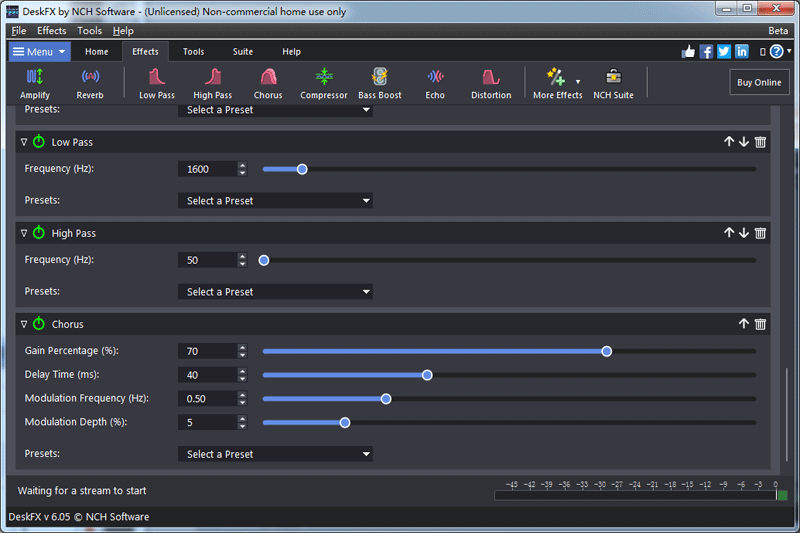The height and width of the screenshot is (533, 800).
Task: Delete the Low Pass effect with trash icon
Action: coord(760,142)
